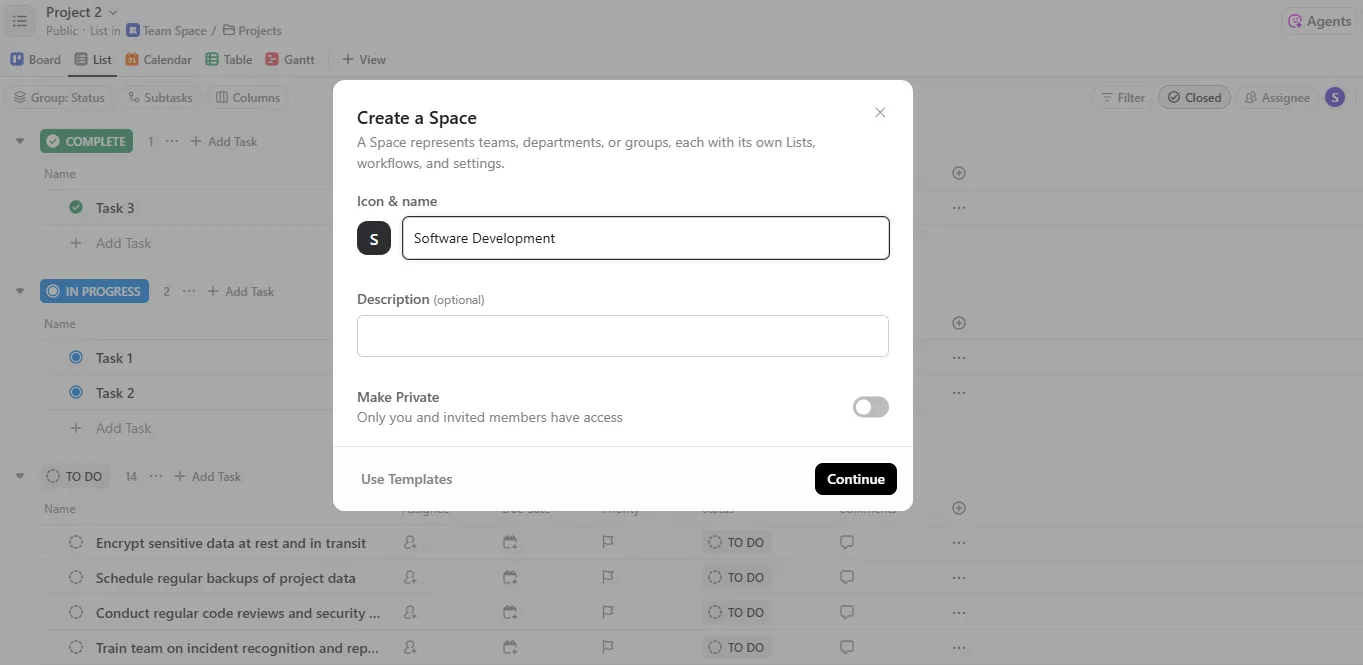1363x665 pixels.
Task: Open the more options ellipsis for Task 3
Action: click(959, 208)
